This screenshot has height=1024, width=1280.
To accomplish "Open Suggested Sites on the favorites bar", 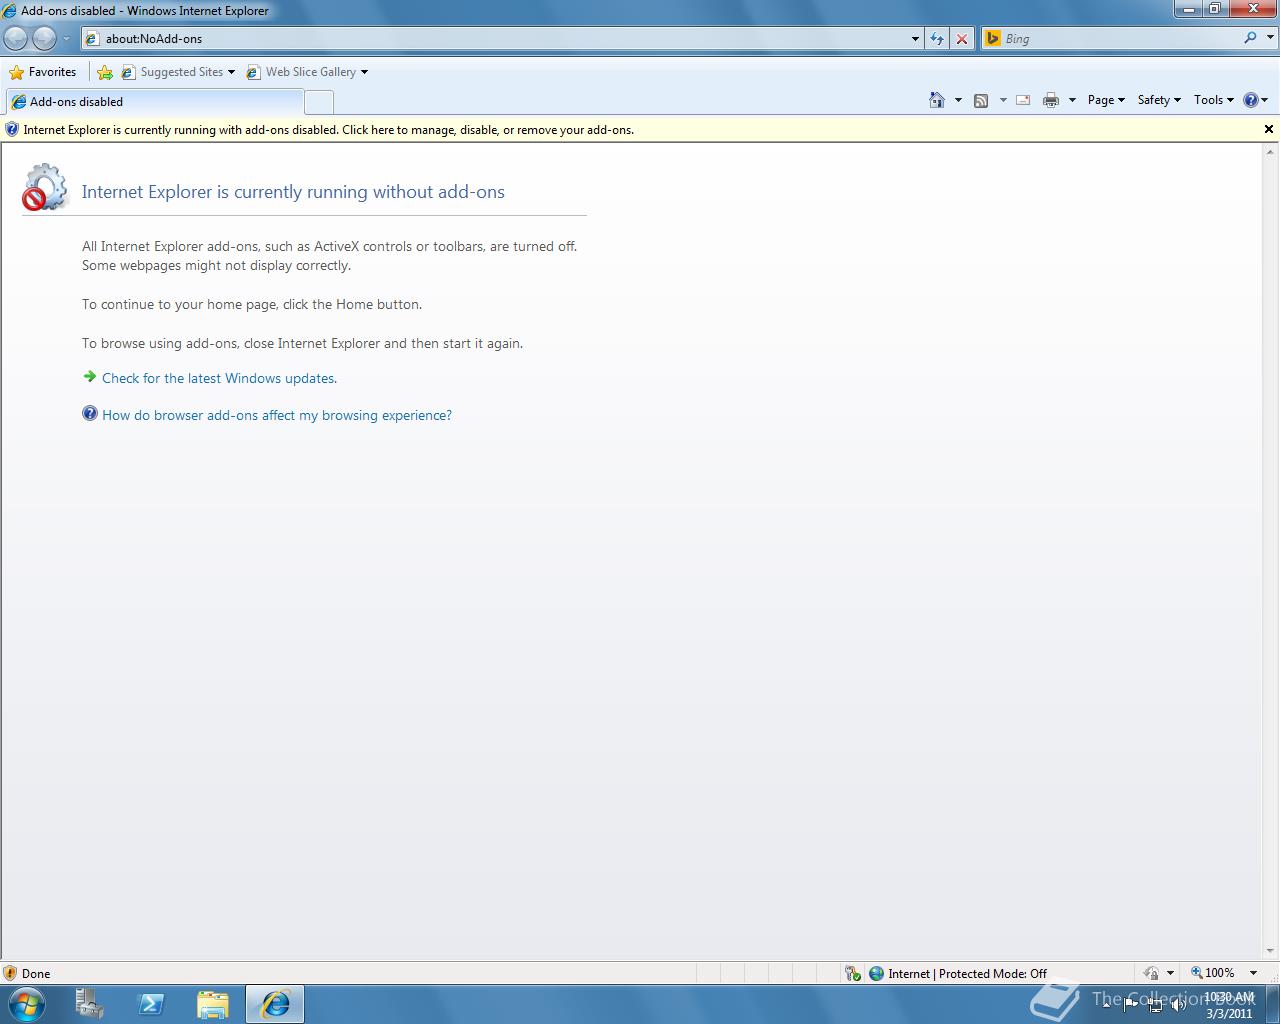I will click(x=178, y=72).
